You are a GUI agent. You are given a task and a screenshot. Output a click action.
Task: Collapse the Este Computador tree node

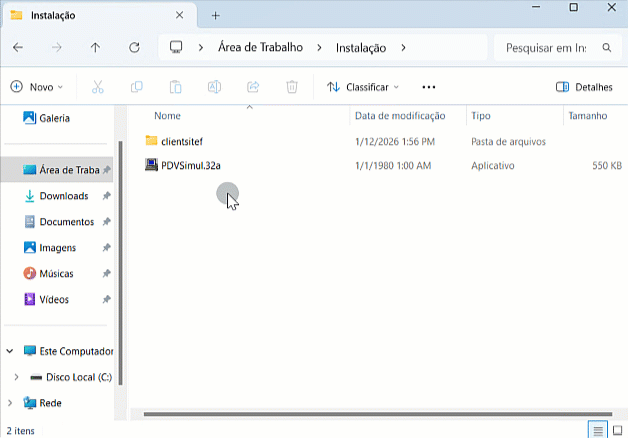pyautogui.click(x=10, y=351)
